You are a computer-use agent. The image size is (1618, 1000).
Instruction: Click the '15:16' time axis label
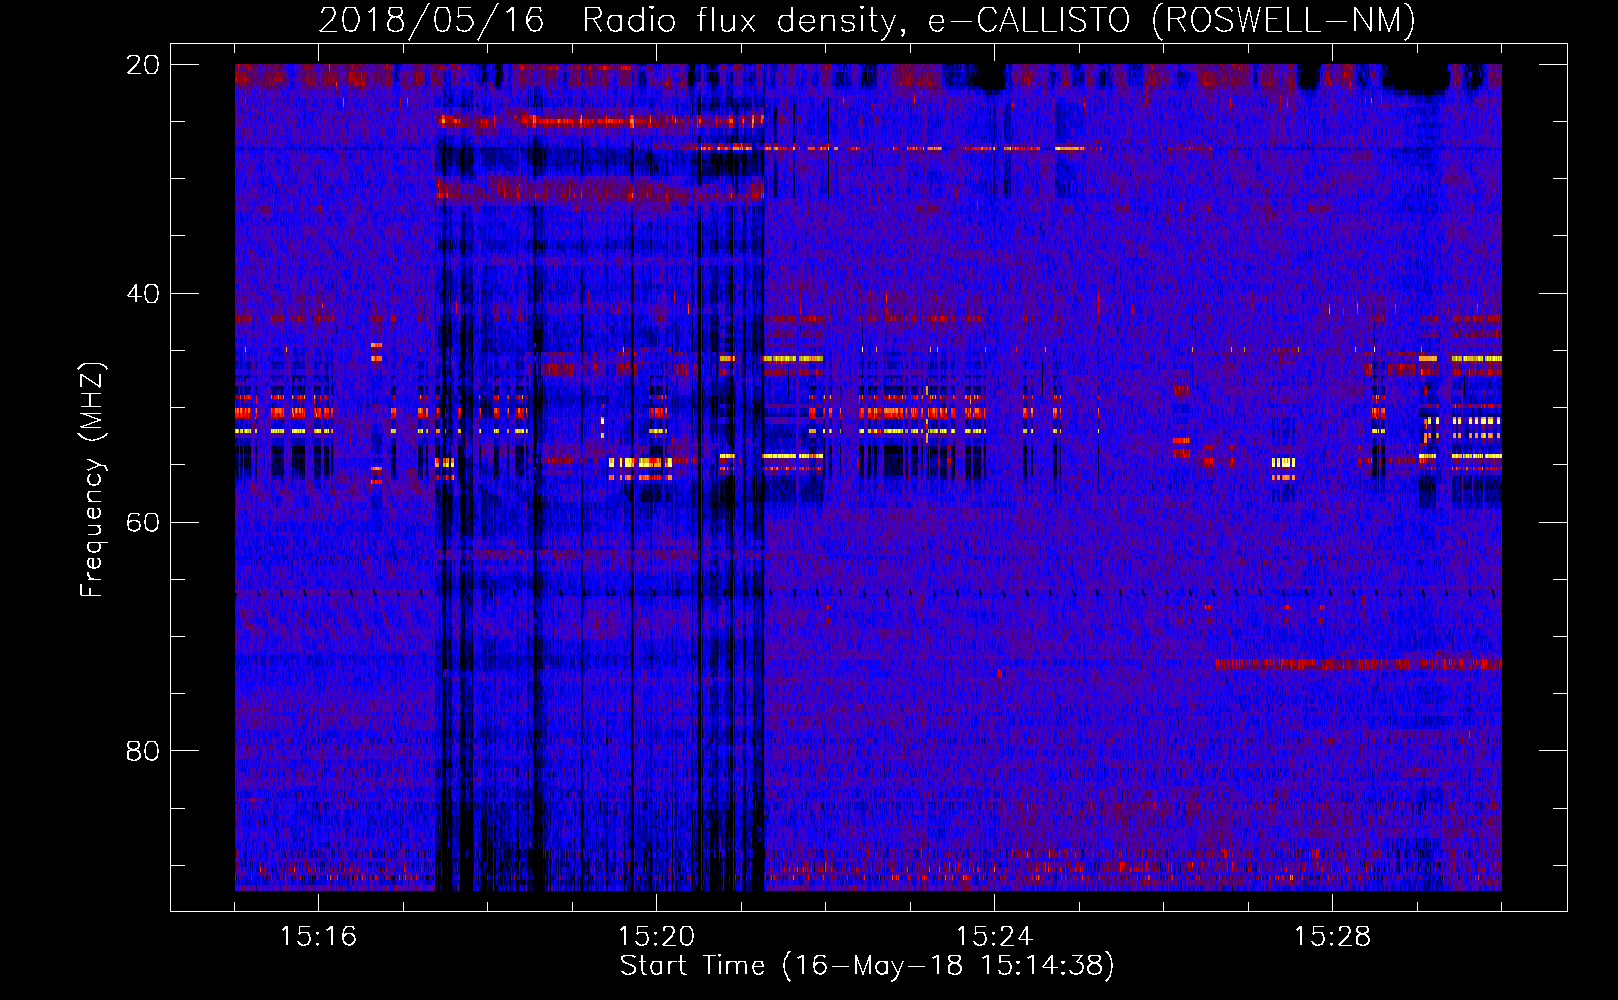318,937
